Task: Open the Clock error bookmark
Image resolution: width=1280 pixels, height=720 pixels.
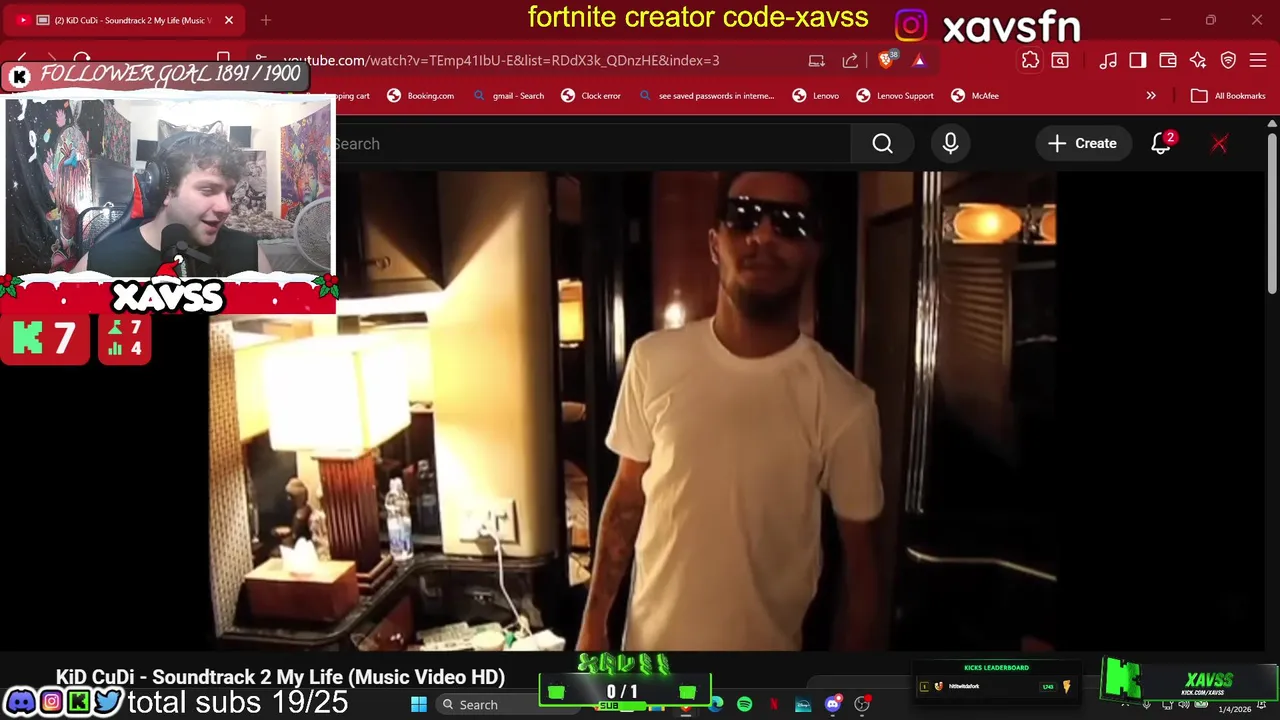Action: click(590, 96)
